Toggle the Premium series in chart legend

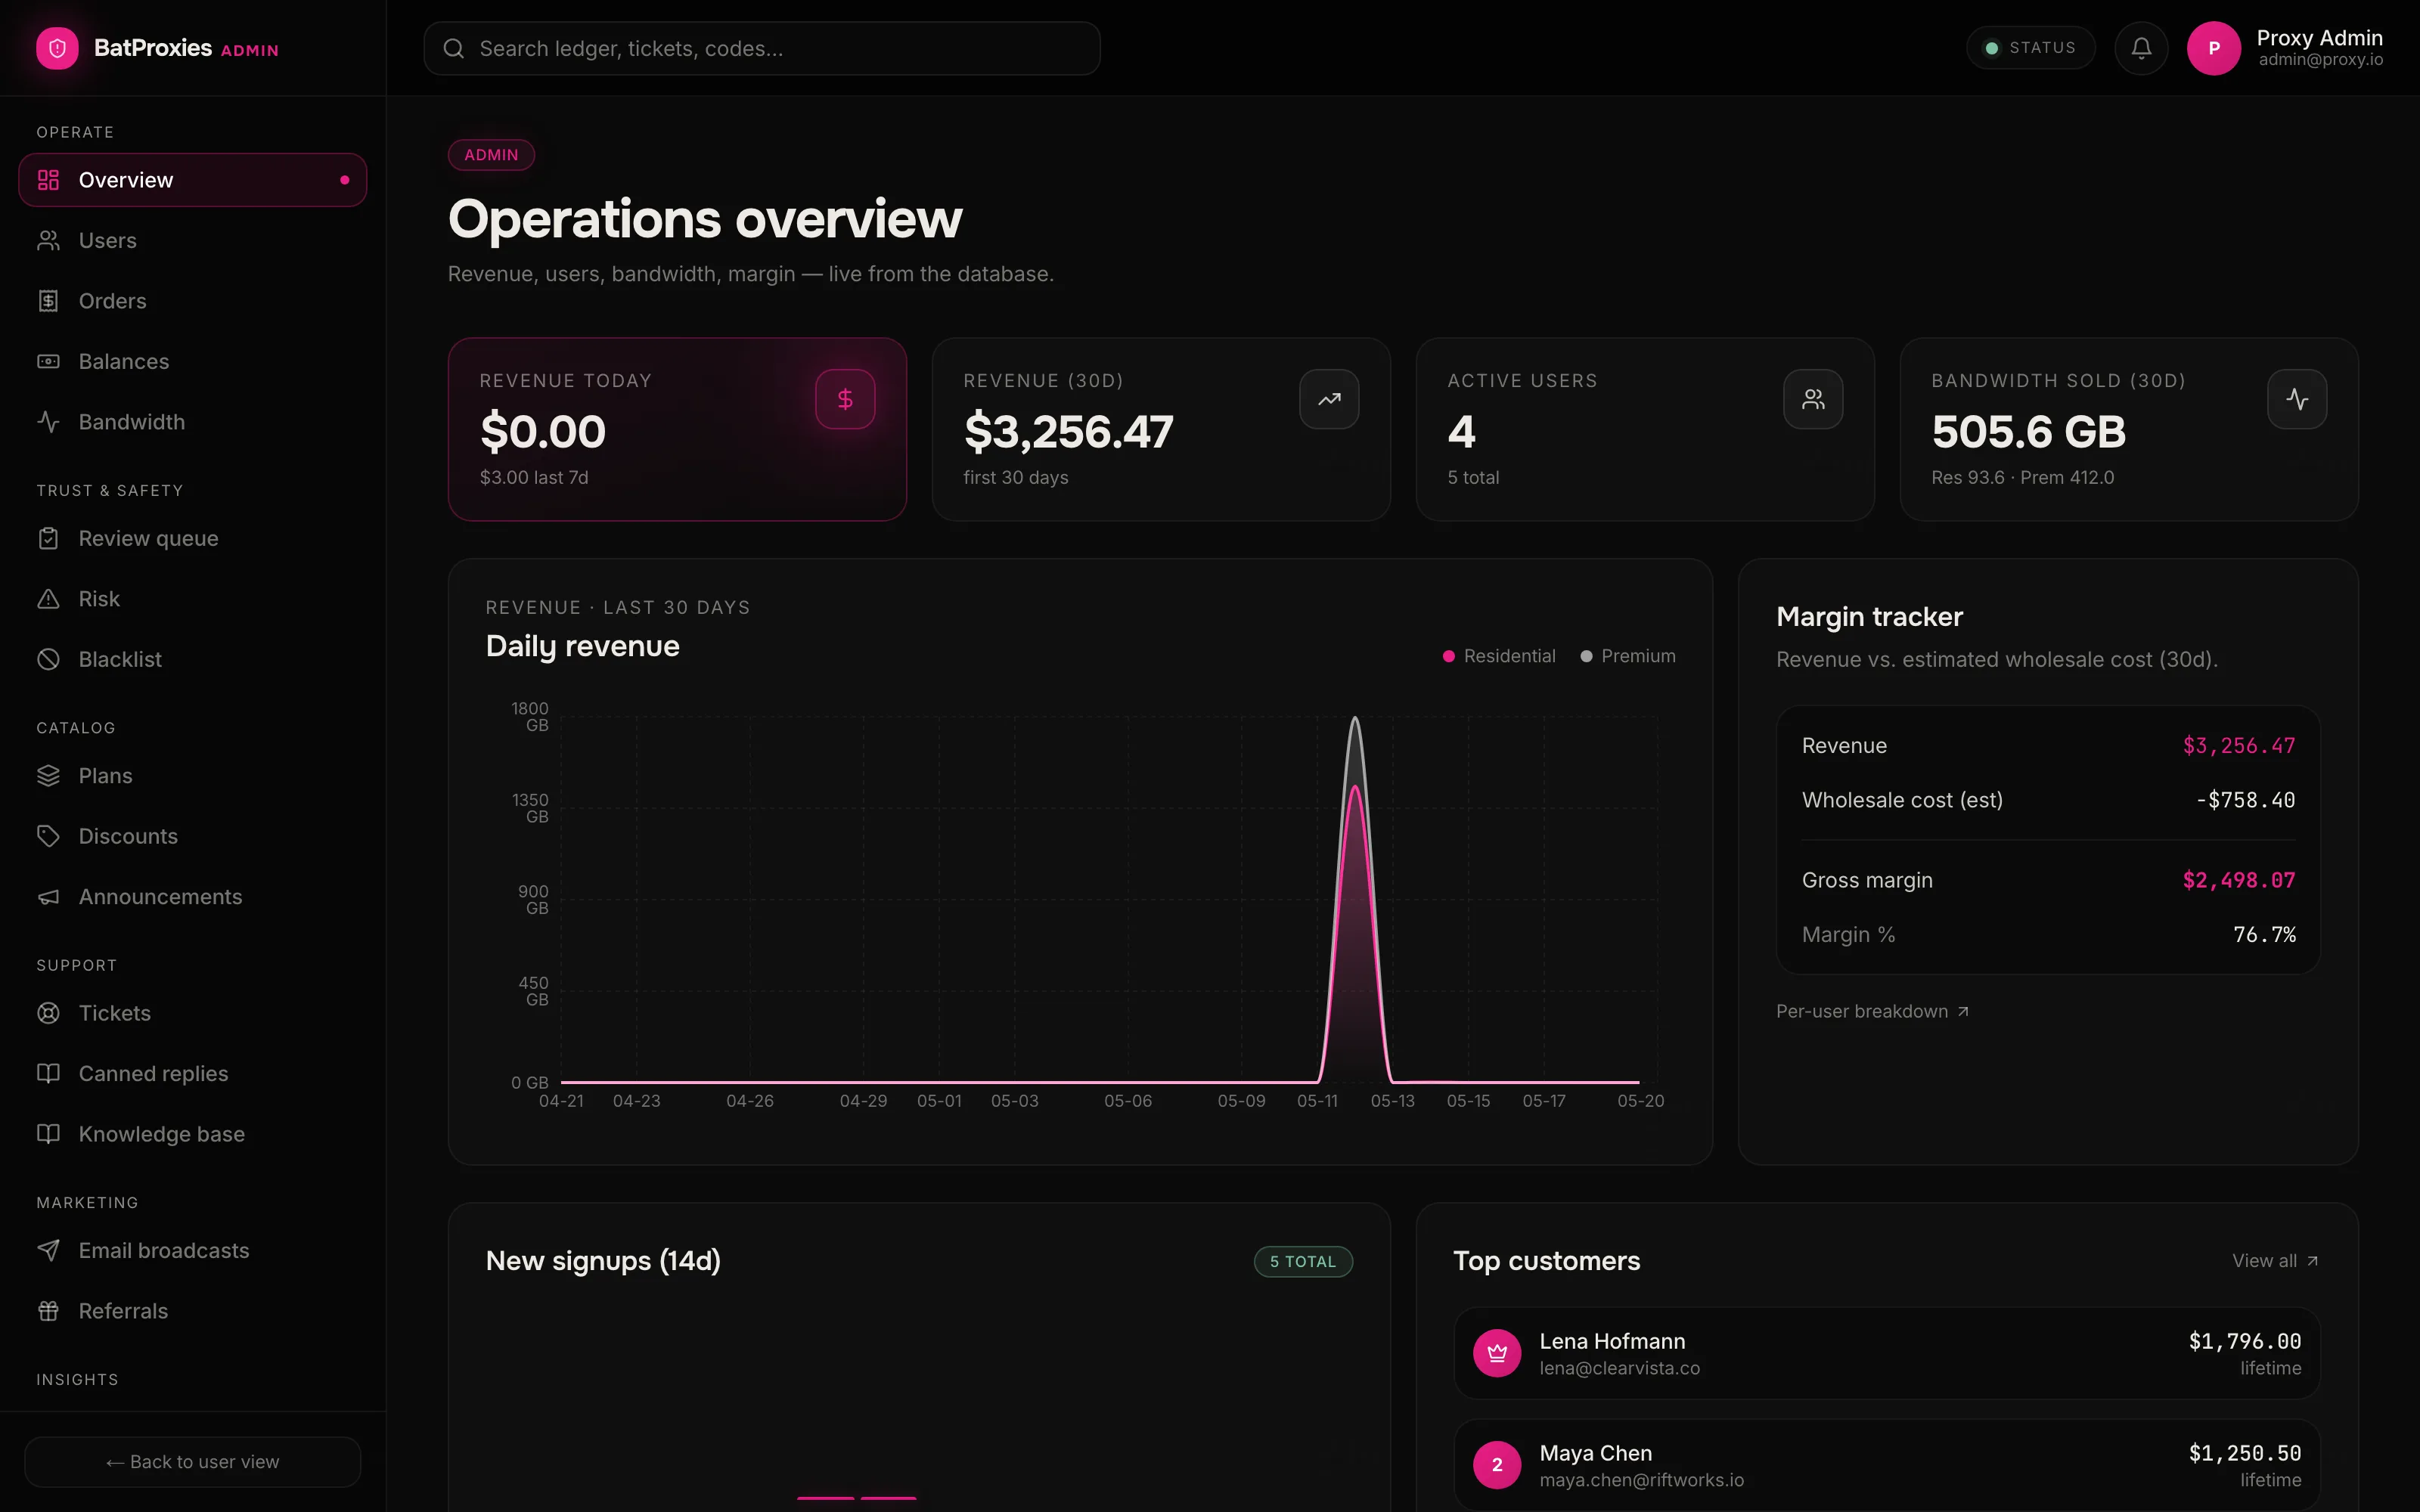click(1628, 656)
